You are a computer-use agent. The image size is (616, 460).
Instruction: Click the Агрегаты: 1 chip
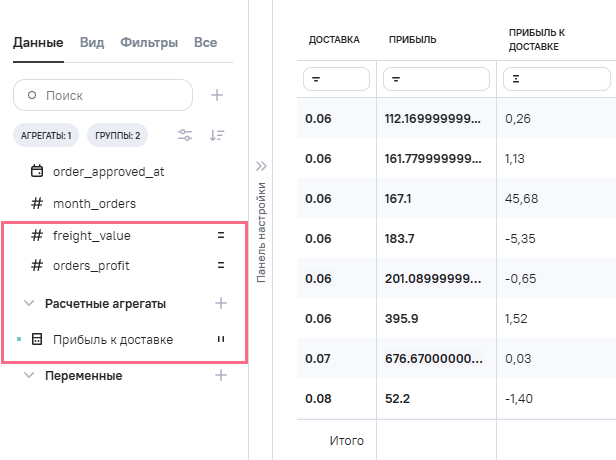click(46, 135)
